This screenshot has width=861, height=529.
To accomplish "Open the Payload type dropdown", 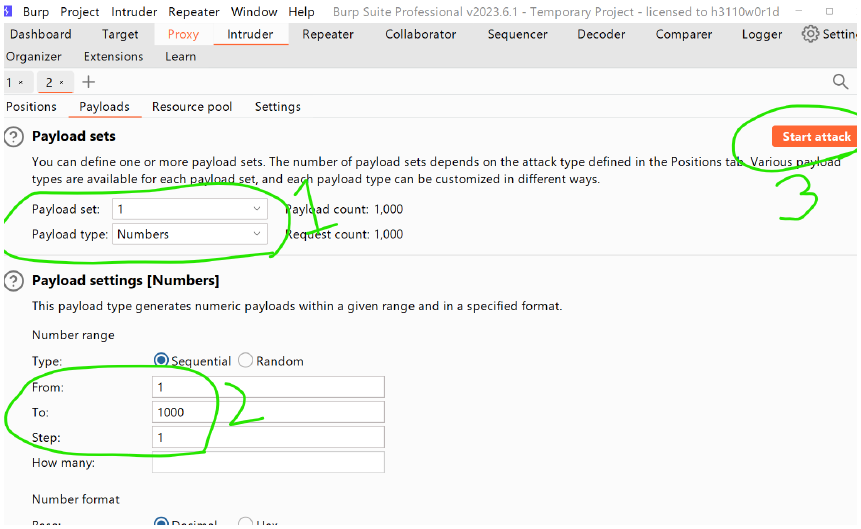I will 190,234.
